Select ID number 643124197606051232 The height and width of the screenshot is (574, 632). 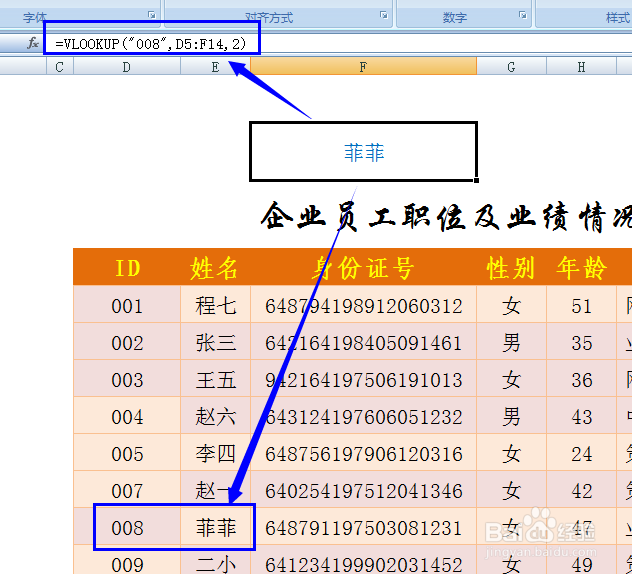(363, 416)
